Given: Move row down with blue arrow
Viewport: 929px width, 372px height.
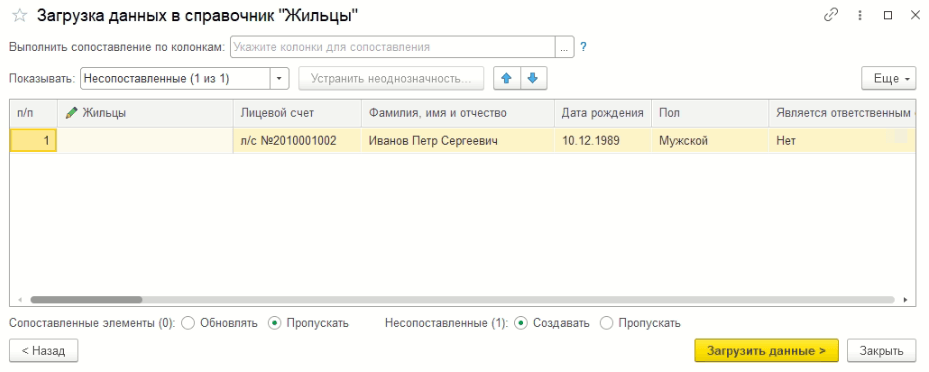Looking at the screenshot, I should [x=533, y=78].
